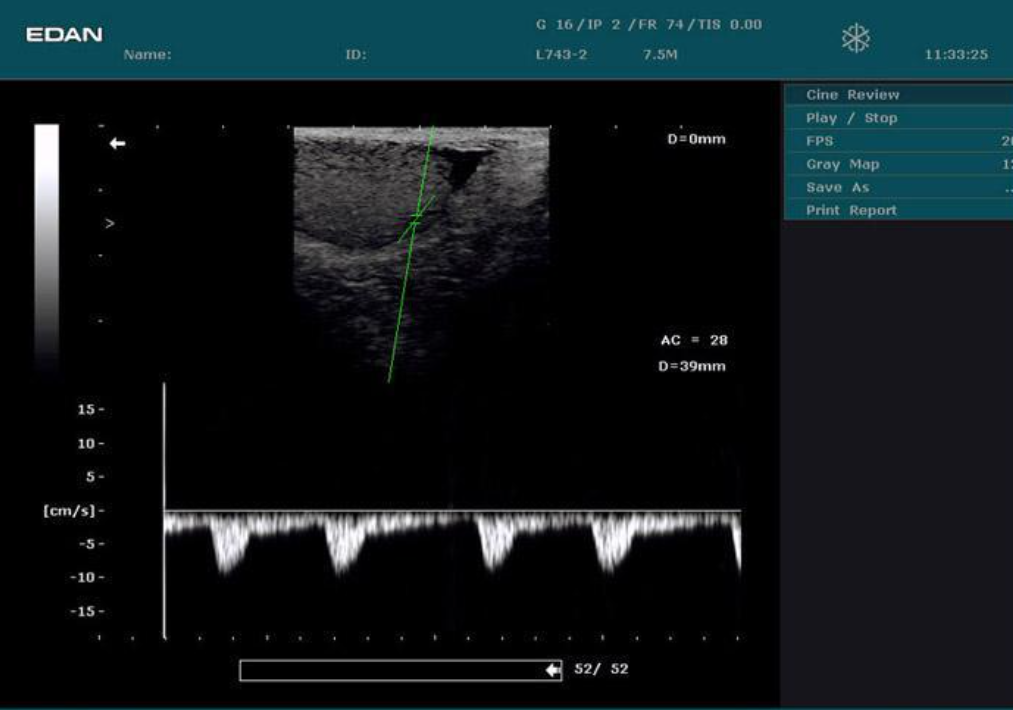Click the '15' velocity scale label
This screenshot has width=1013, height=710.
[86, 410]
